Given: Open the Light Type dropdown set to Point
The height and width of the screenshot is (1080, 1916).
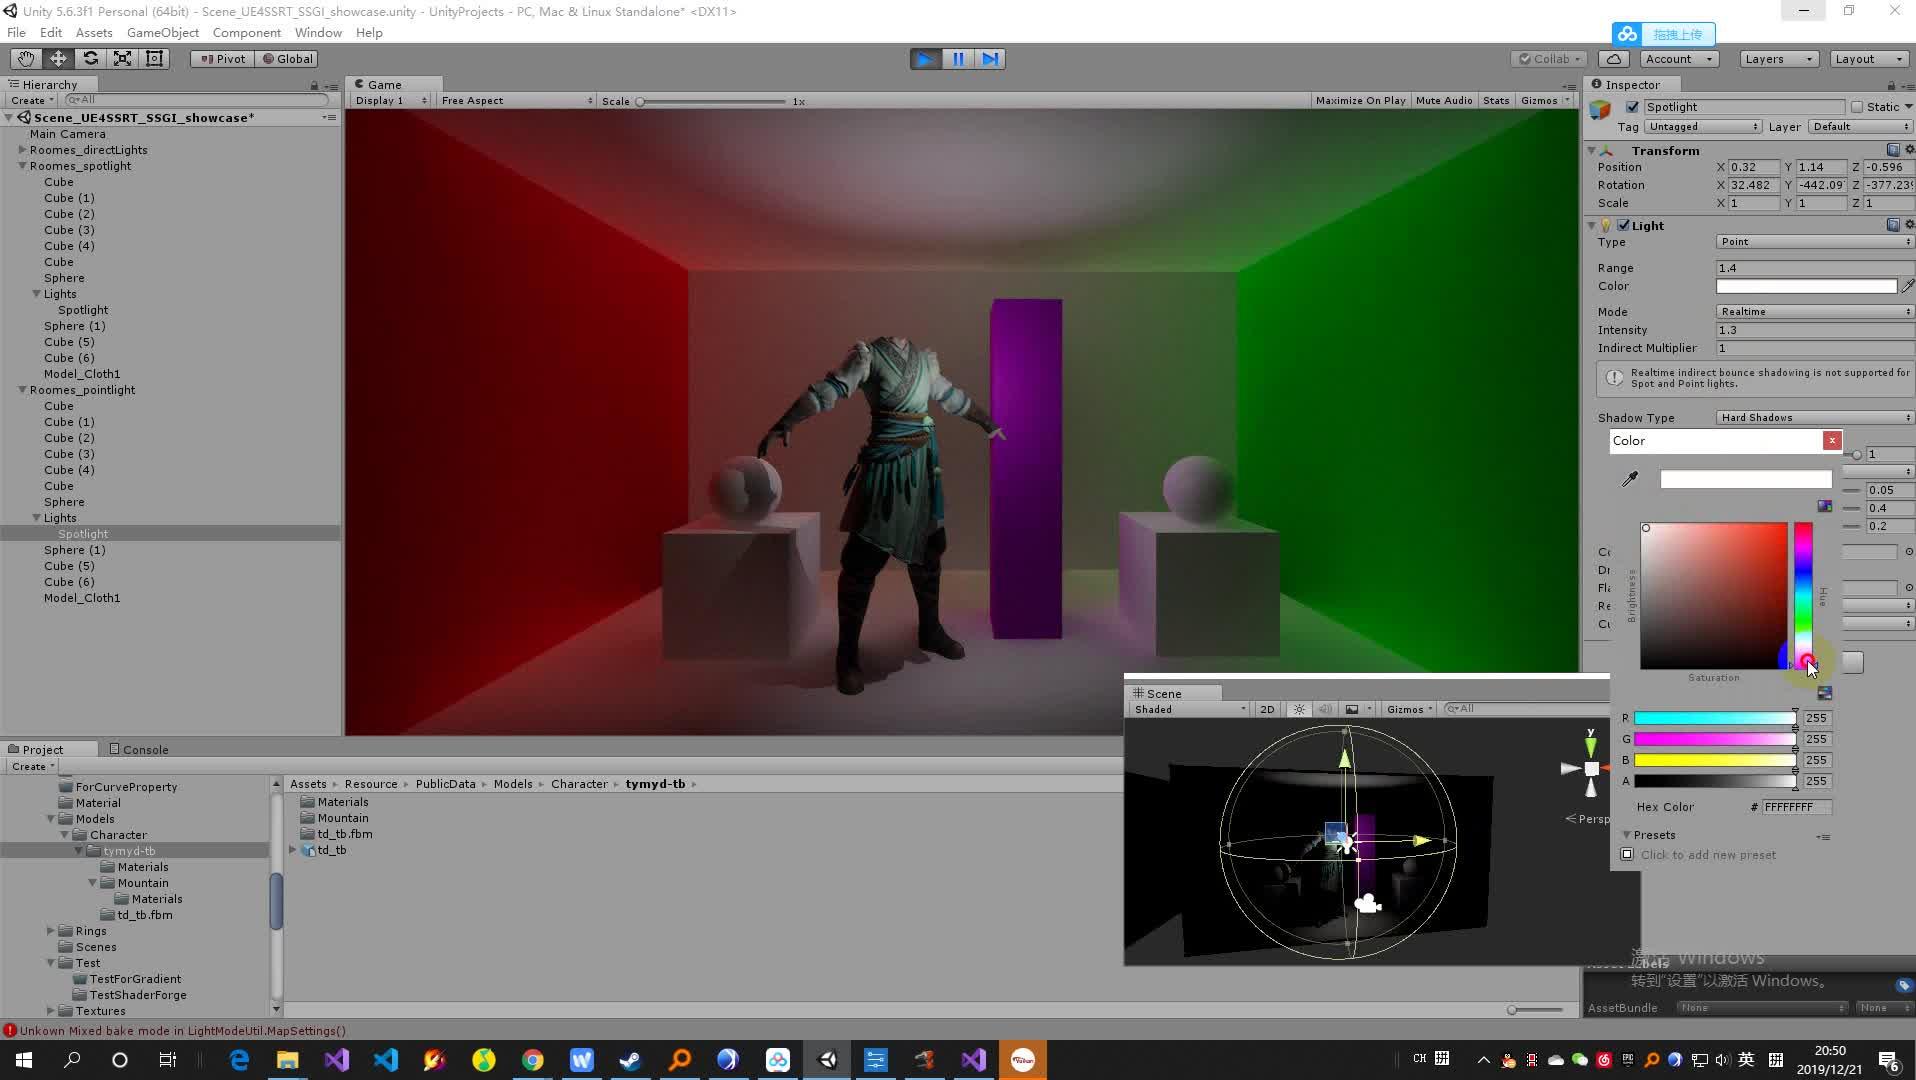Looking at the screenshot, I should click(1813, 241).
